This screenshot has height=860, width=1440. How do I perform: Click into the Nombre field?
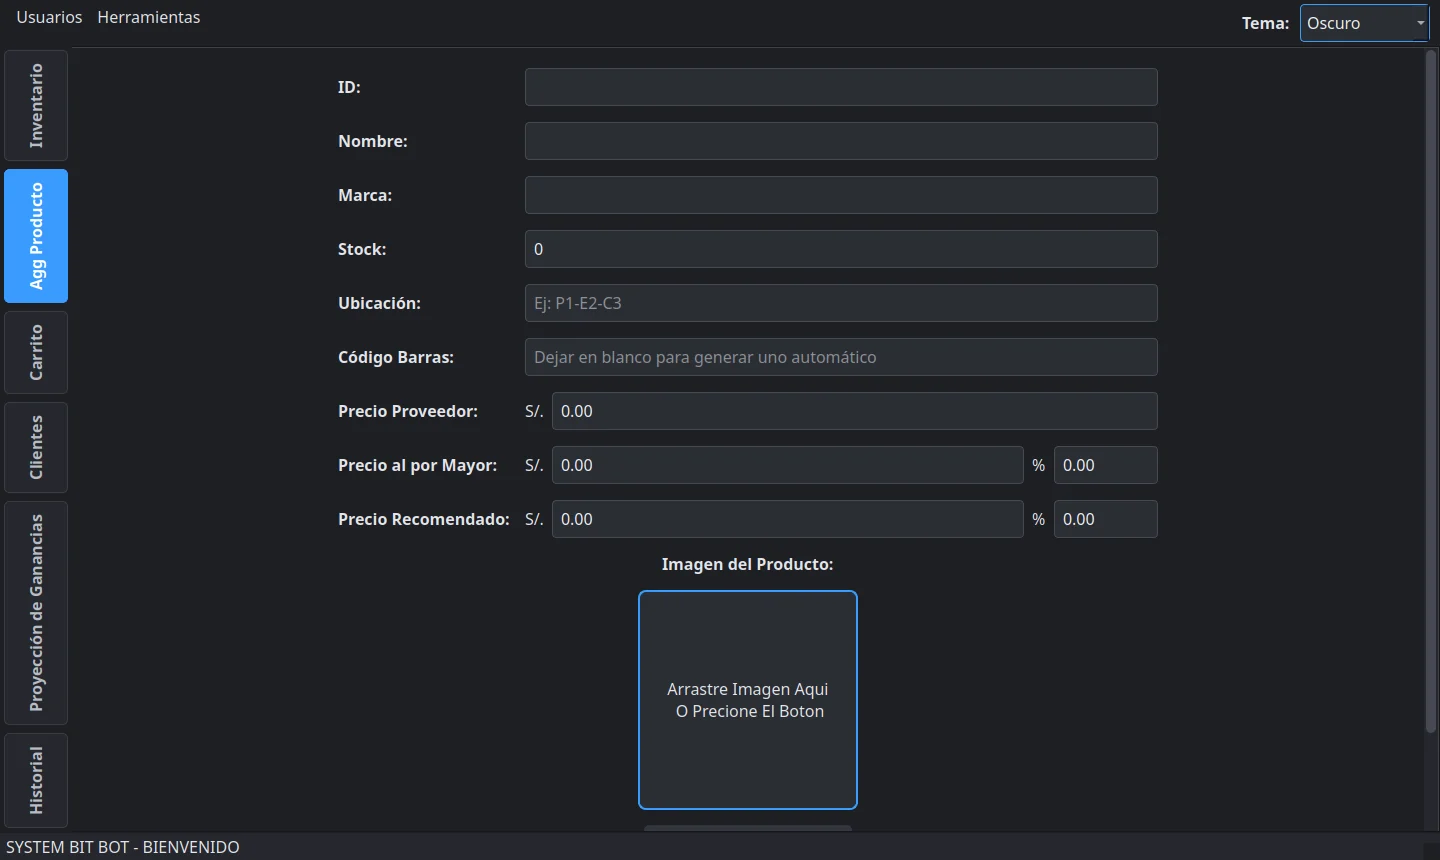click(841, 141)
